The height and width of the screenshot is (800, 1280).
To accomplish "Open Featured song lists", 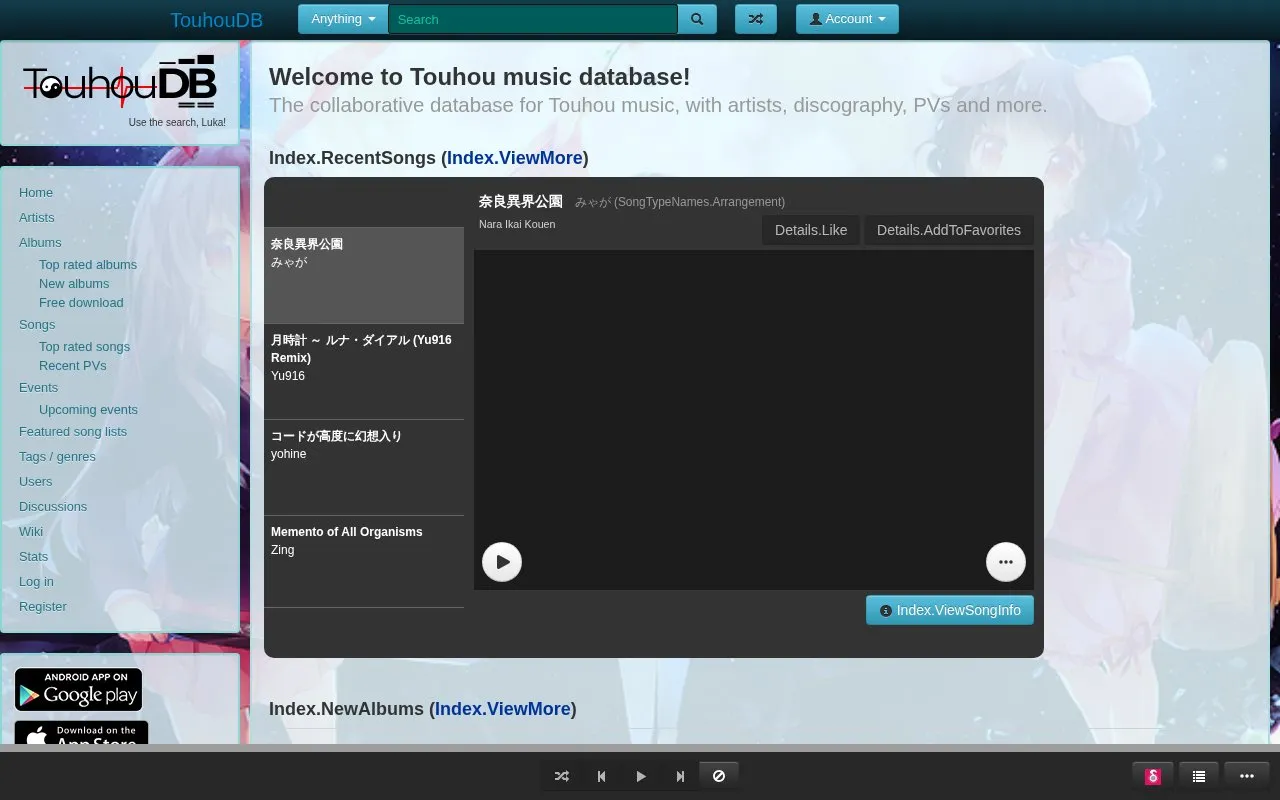I will point(73,432).
